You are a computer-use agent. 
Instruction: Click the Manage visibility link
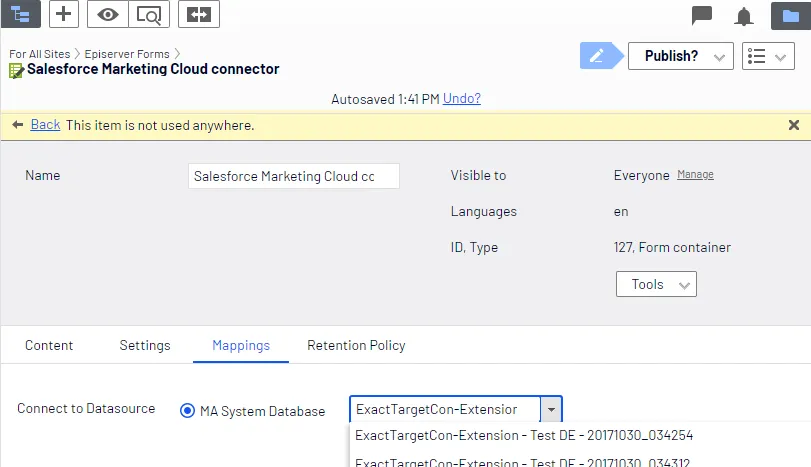695,174
